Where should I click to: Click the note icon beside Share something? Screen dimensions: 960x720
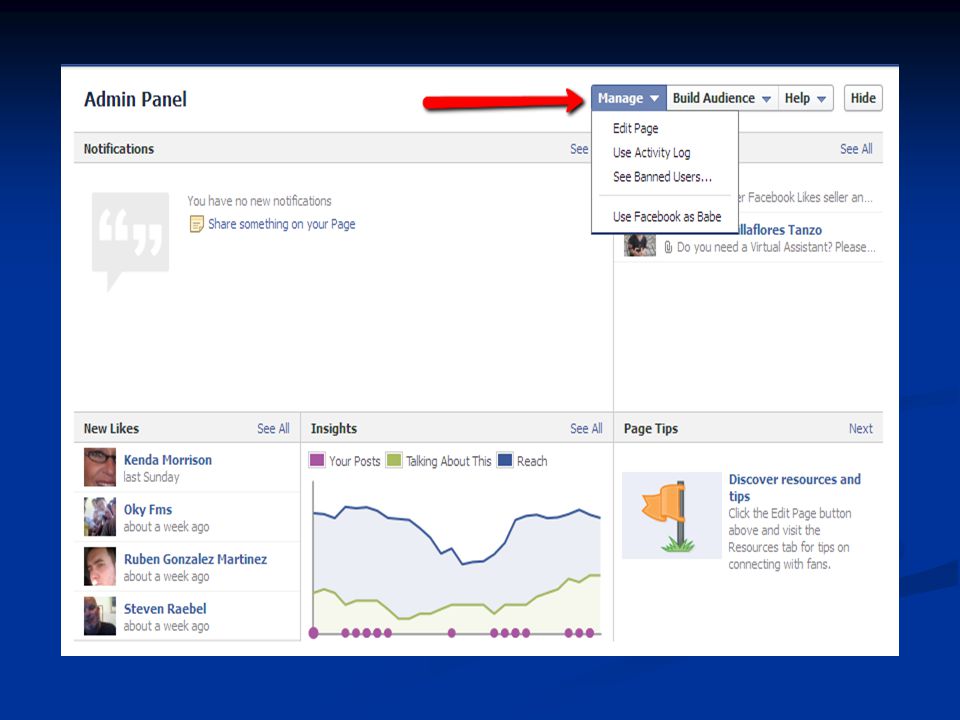coord(197,225)
